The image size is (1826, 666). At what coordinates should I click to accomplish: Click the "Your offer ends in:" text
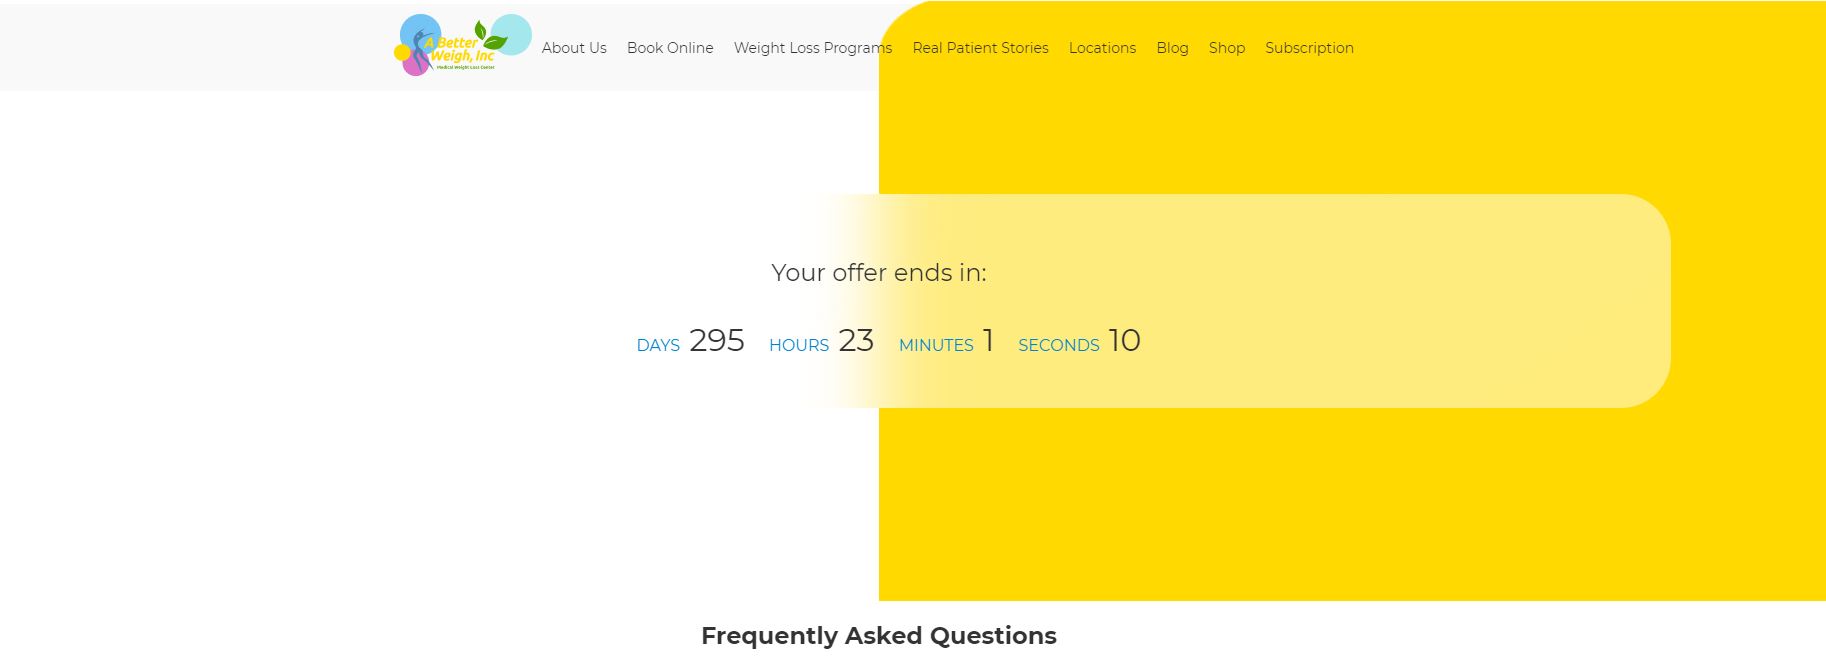pos(878,273)
